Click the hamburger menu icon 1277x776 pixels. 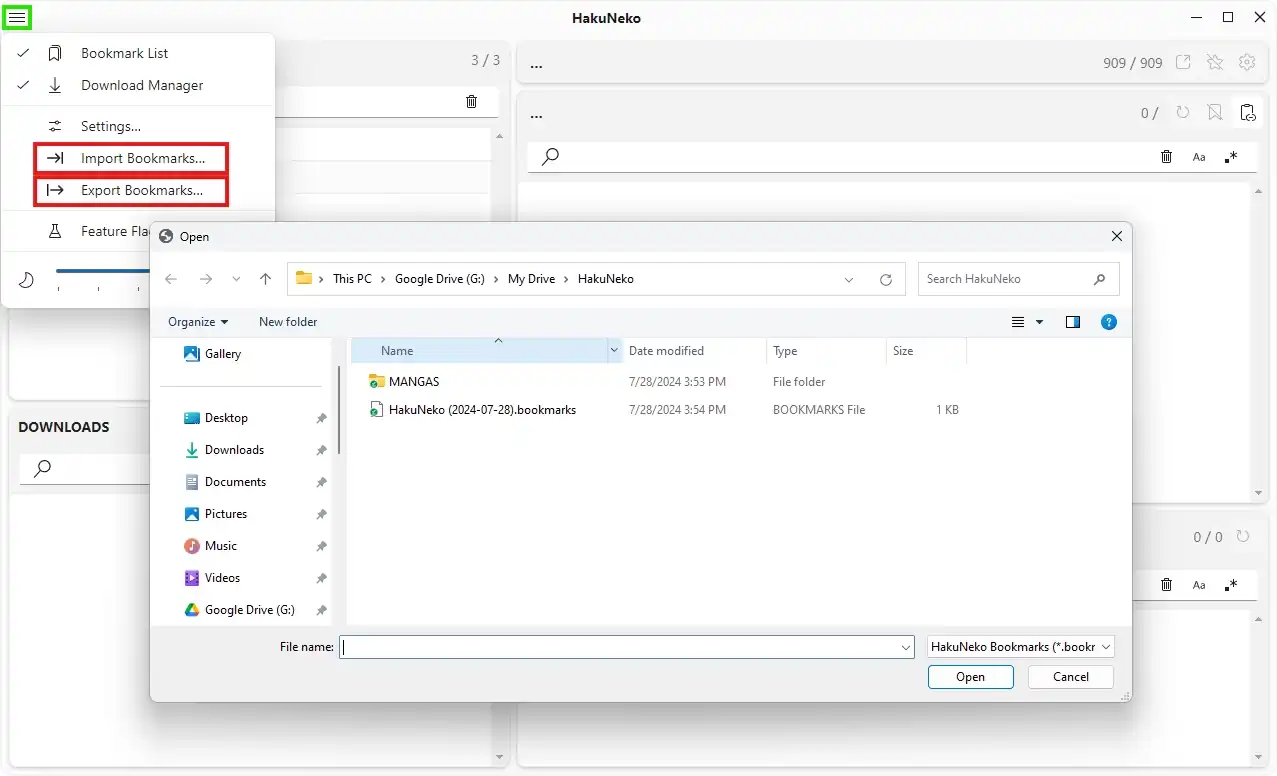(x=17, y=17)
